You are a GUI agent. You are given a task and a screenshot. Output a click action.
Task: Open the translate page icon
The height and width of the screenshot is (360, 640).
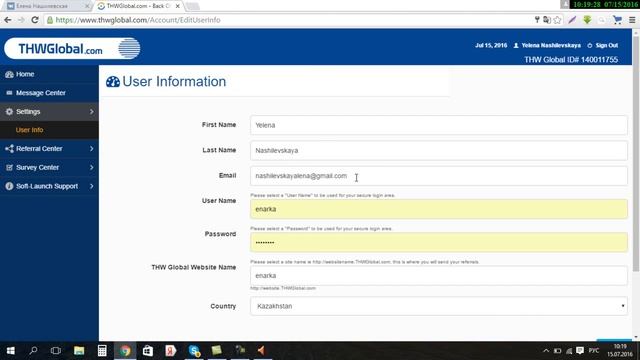pyautogui.click(x=547, y=20)
